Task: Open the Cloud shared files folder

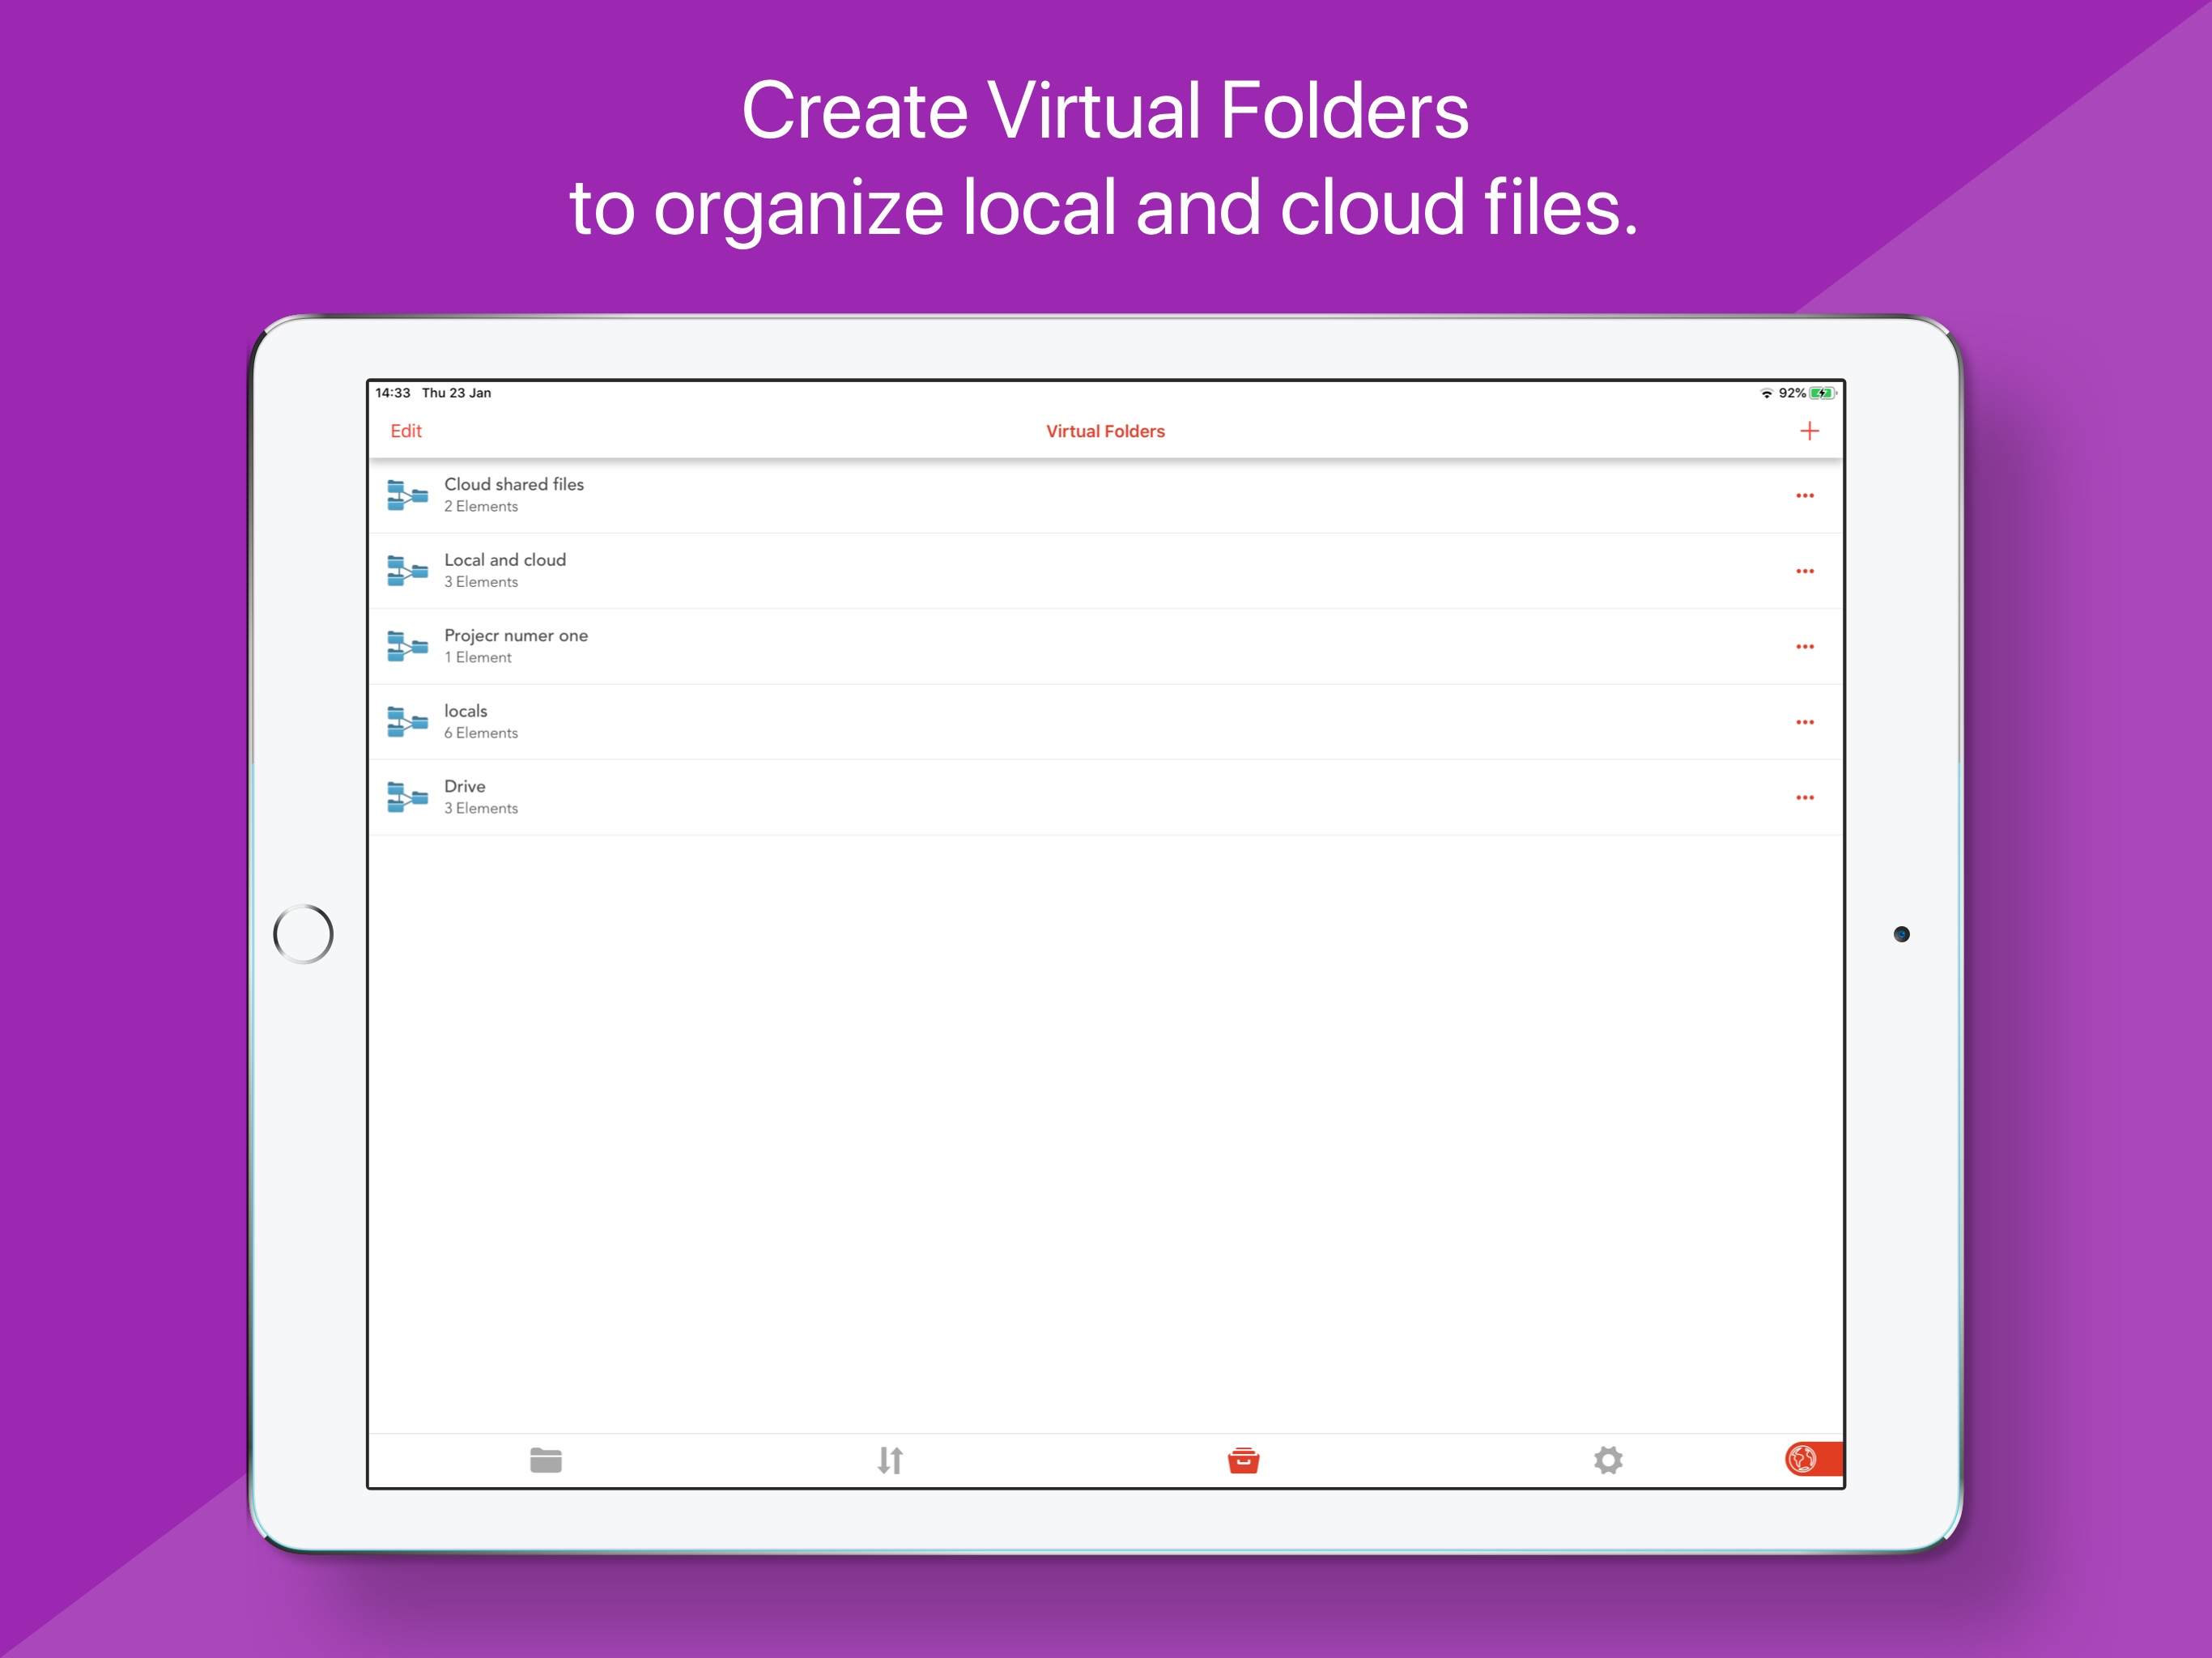Action: tap(514, 485)
